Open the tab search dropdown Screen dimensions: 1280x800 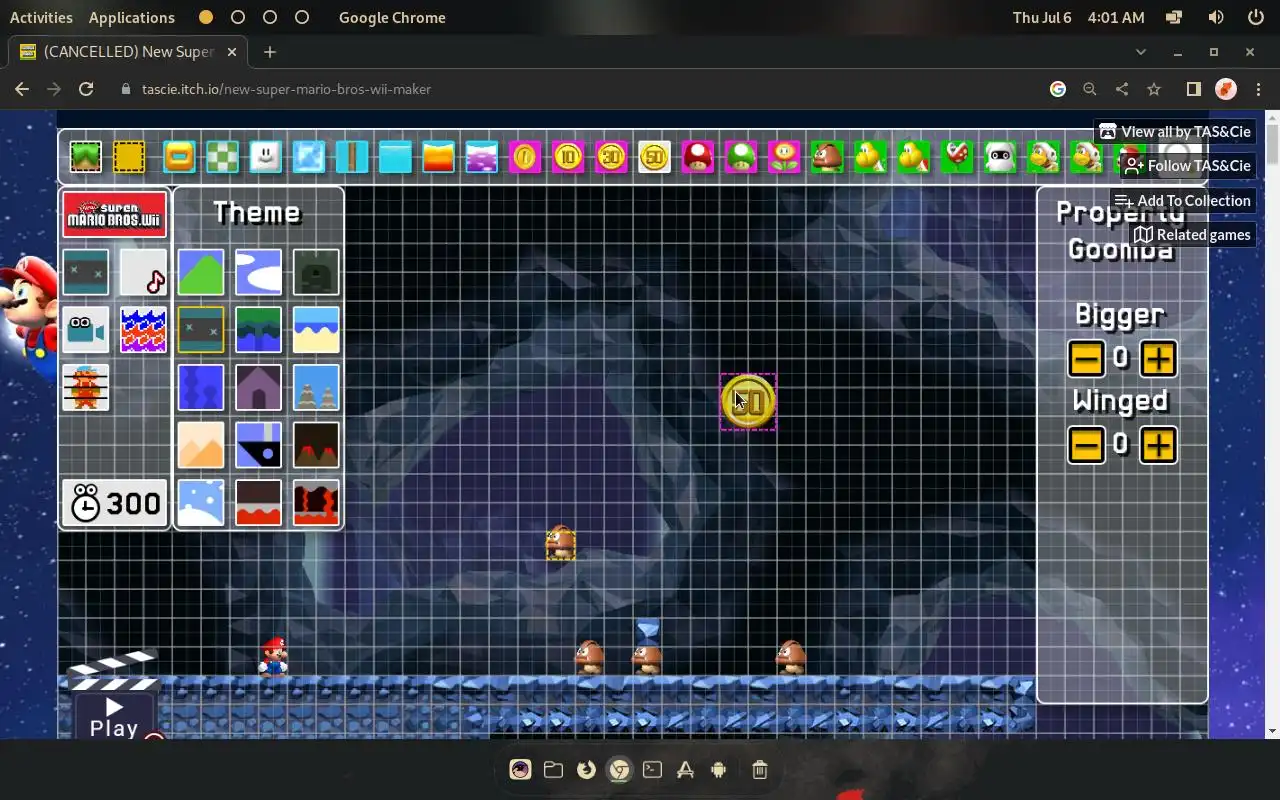[x=1141, y=52]
